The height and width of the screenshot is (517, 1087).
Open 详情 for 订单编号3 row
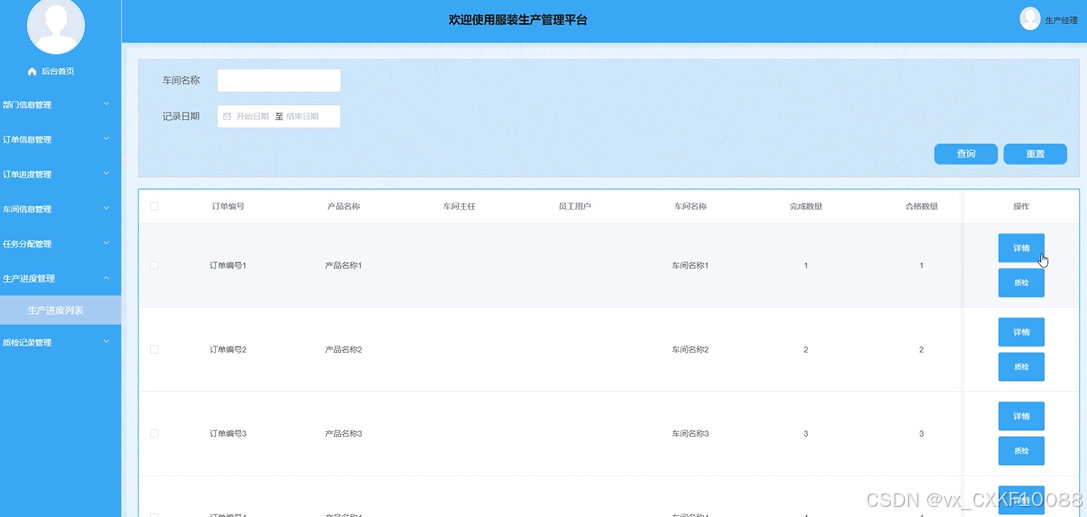click(x=1021, y=416)
